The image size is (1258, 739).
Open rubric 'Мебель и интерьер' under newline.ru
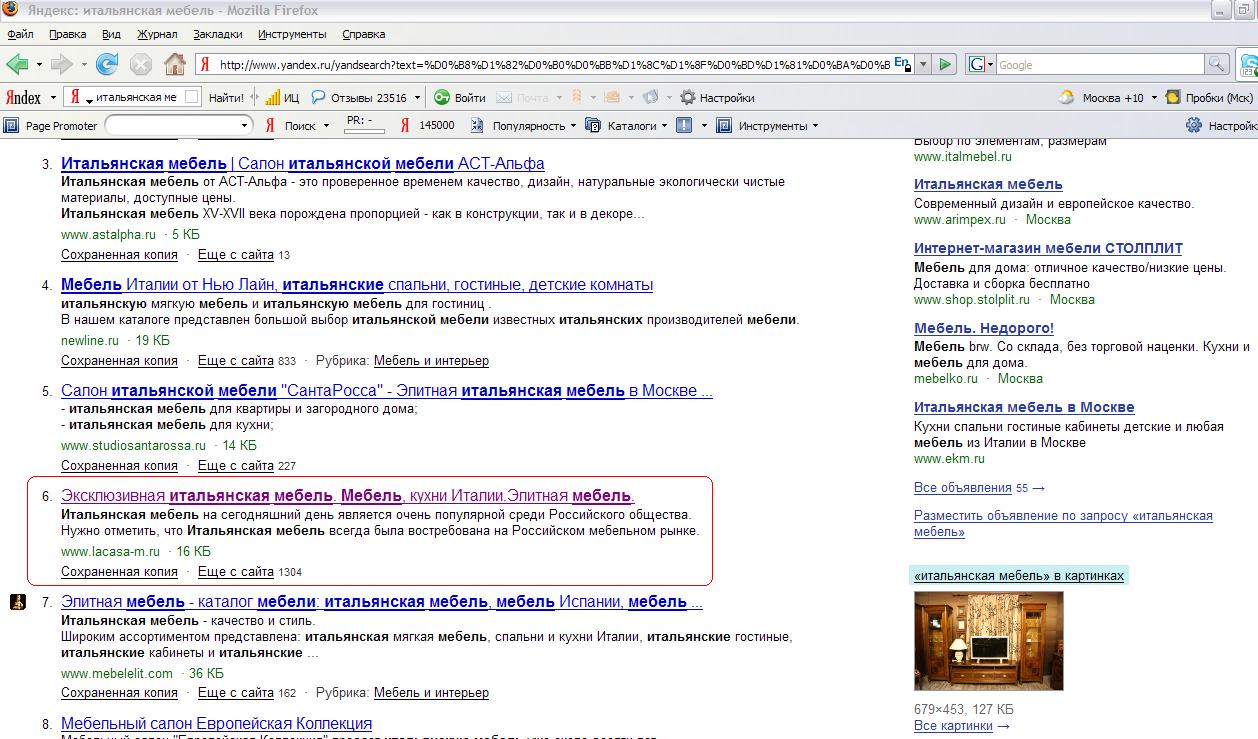coord(431,360)
